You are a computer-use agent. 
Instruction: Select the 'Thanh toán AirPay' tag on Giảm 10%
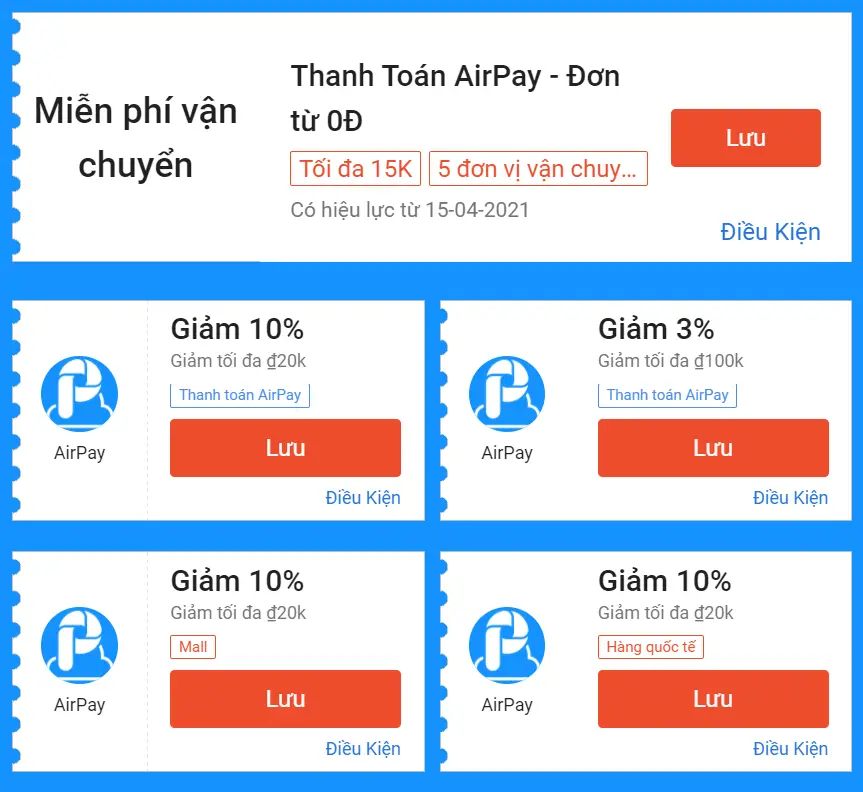[x=240, y=395]
